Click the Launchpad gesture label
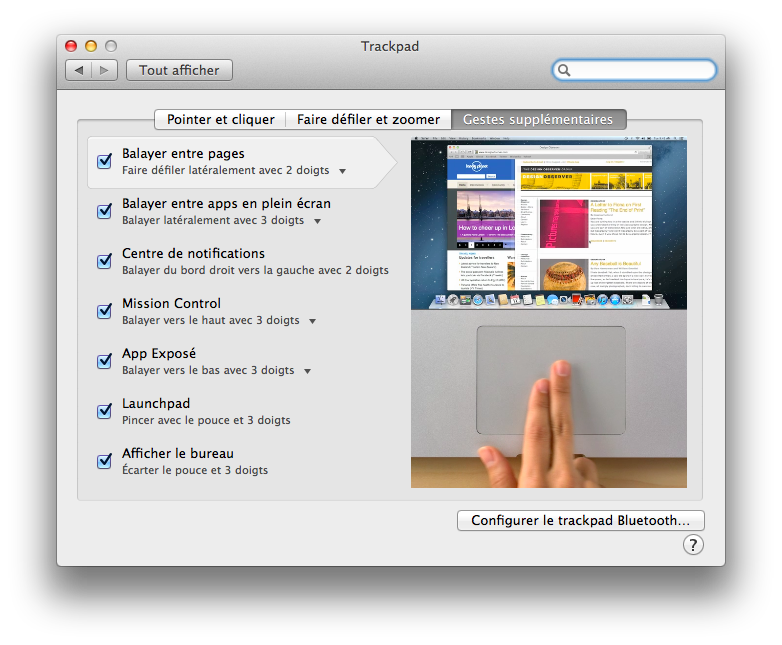Viewport: 782px width, 645px height. coord(156,403)
